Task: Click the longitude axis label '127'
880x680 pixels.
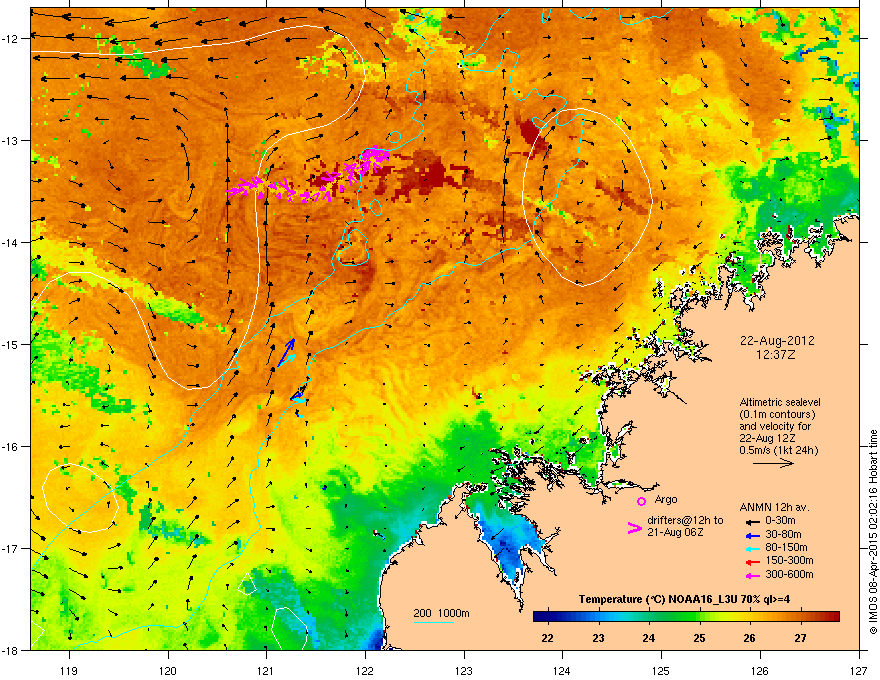Action: (859, 670)
